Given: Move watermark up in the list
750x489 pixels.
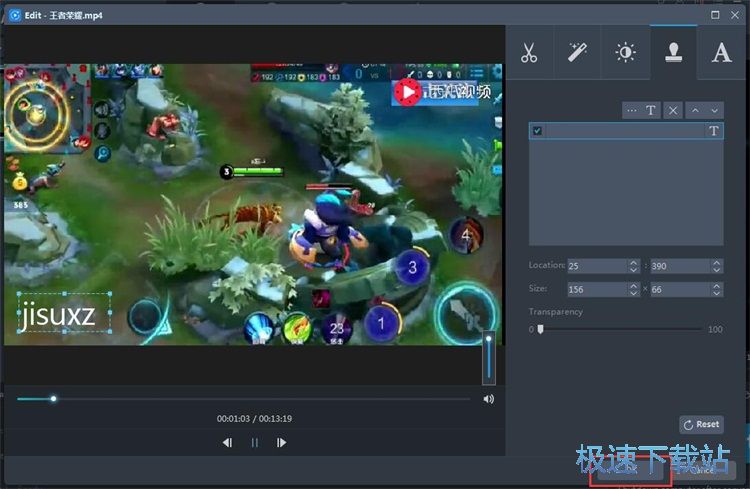Looking at the screenshot, I should (x=696, y=110).
